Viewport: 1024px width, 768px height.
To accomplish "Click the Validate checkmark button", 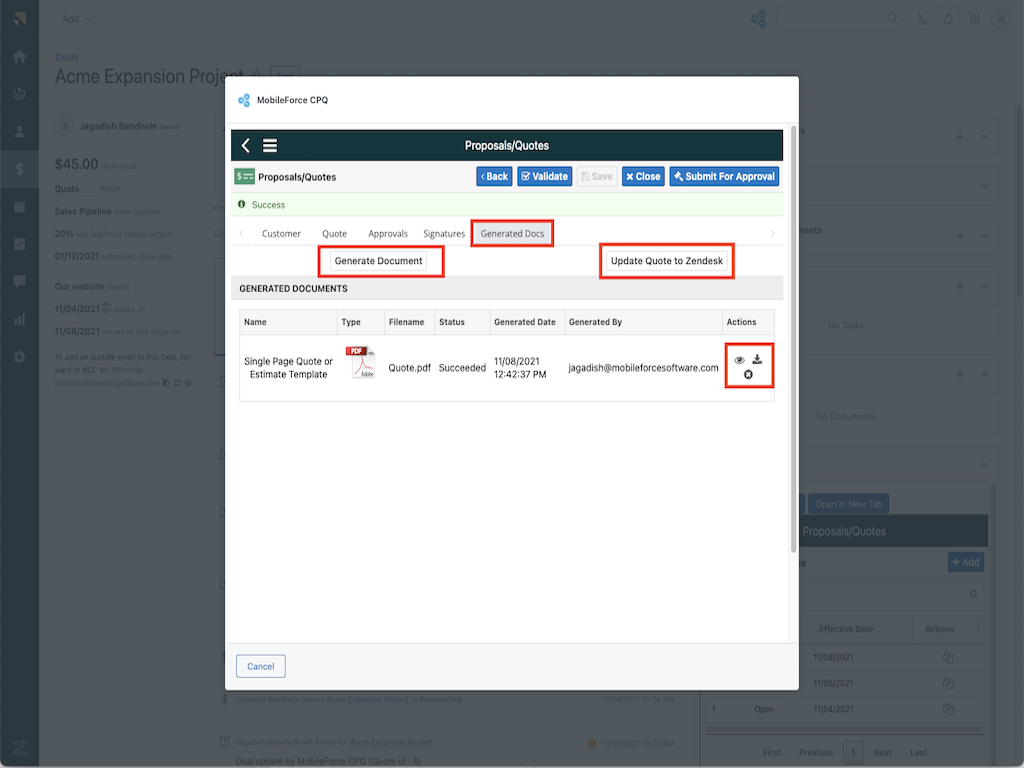I will 544,176.
